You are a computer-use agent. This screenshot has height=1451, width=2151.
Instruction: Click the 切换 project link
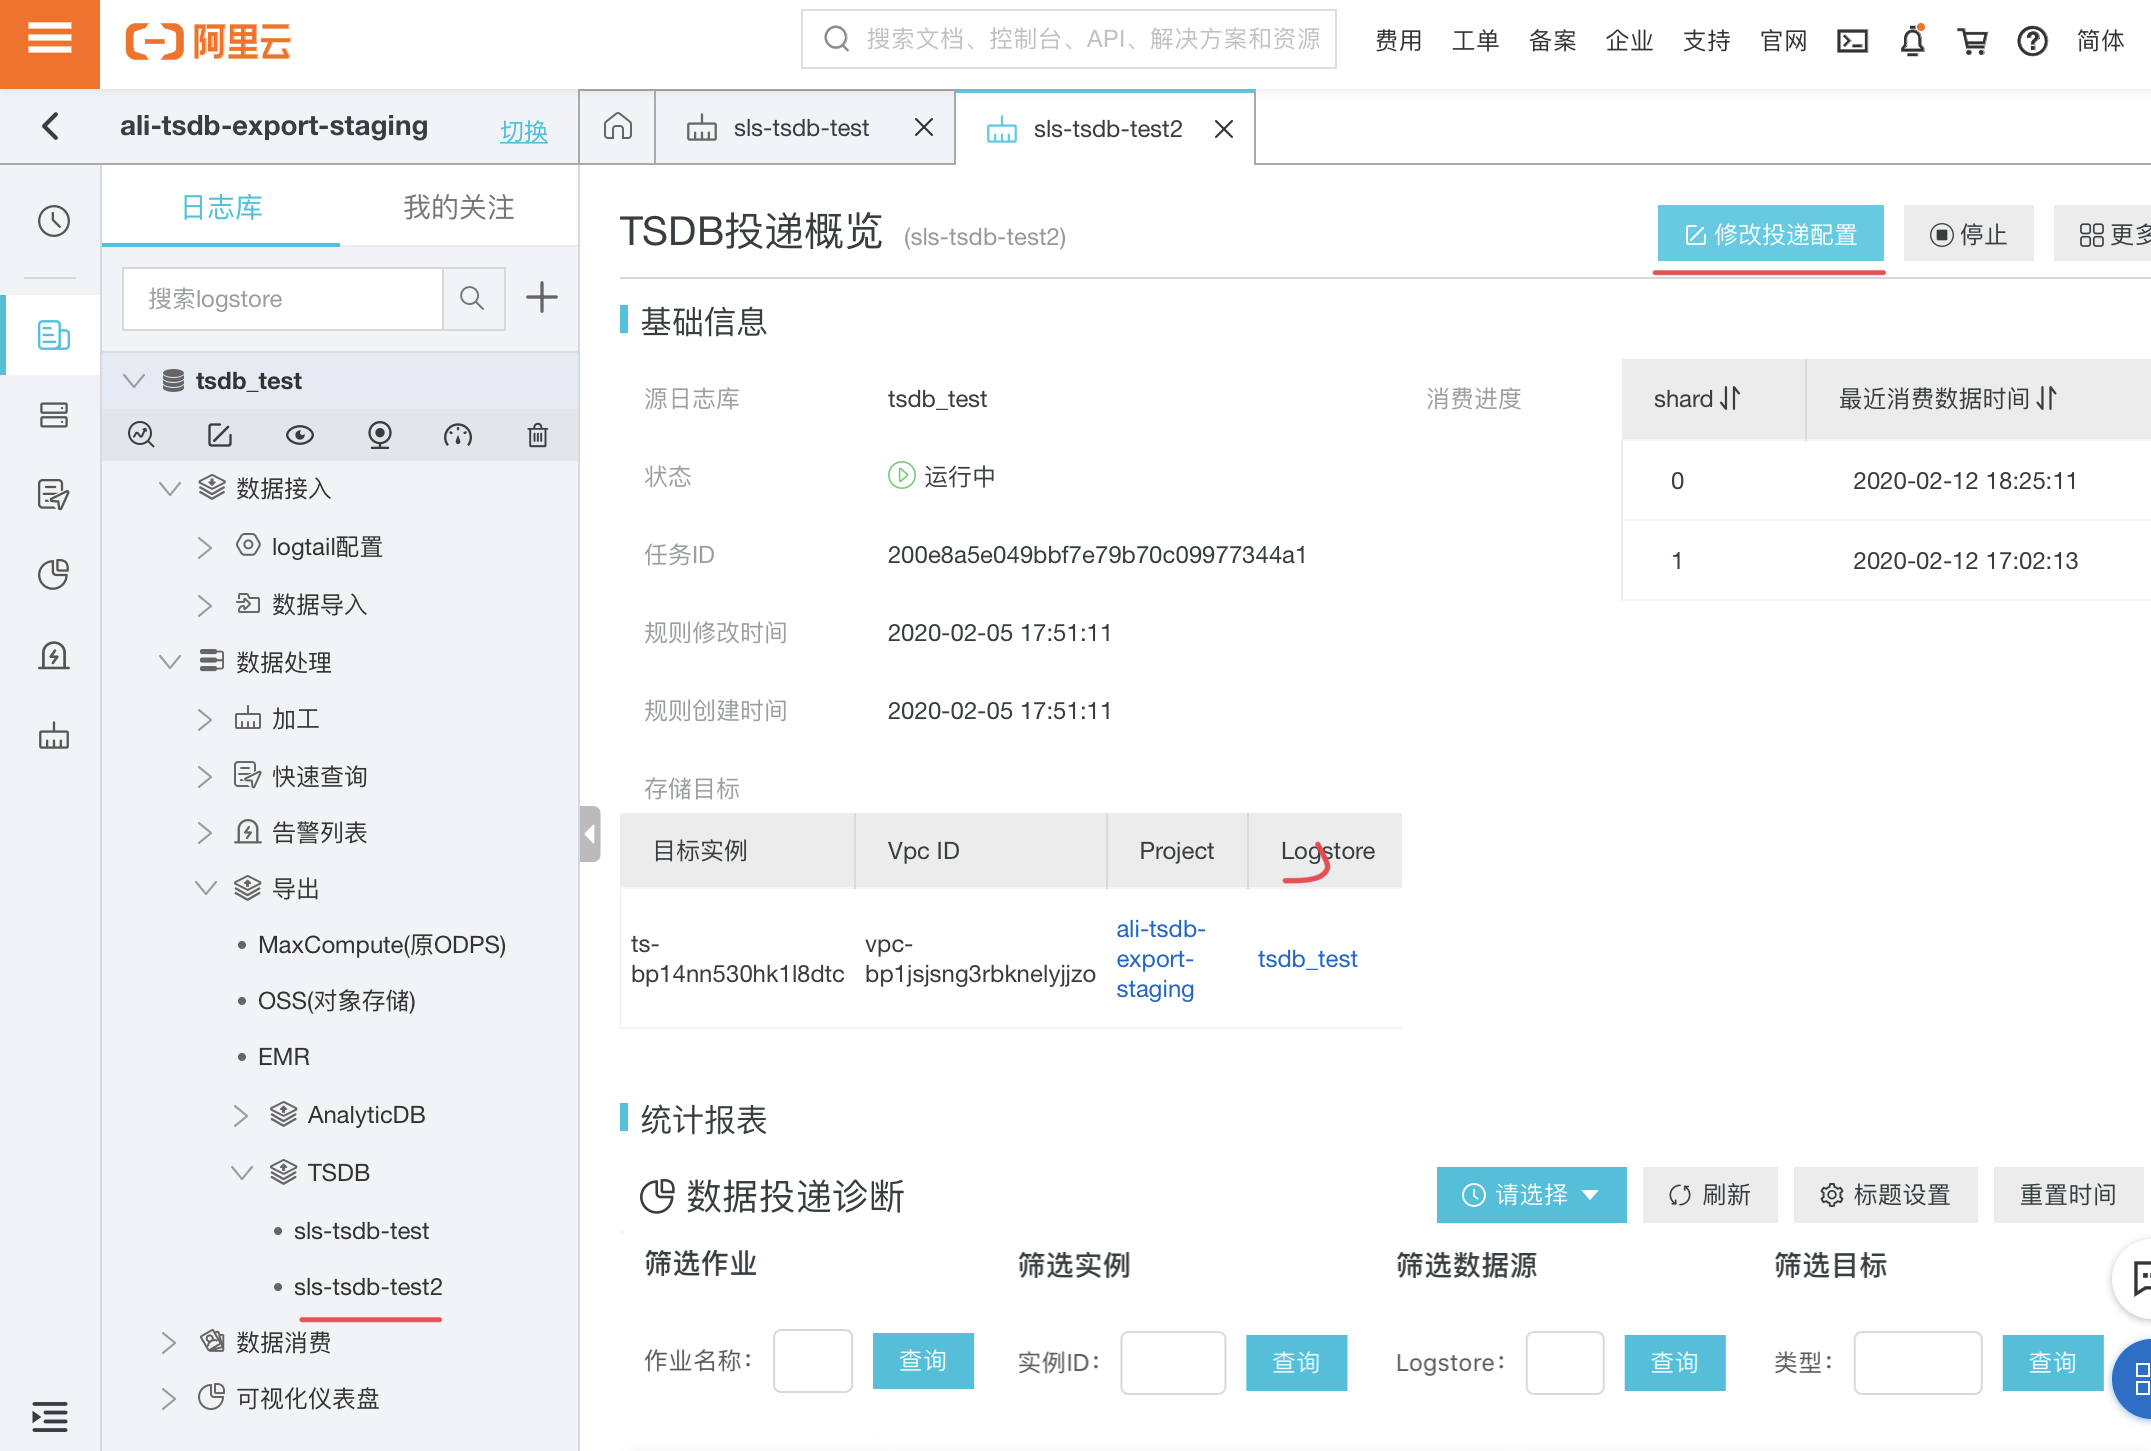coord(524,131)
